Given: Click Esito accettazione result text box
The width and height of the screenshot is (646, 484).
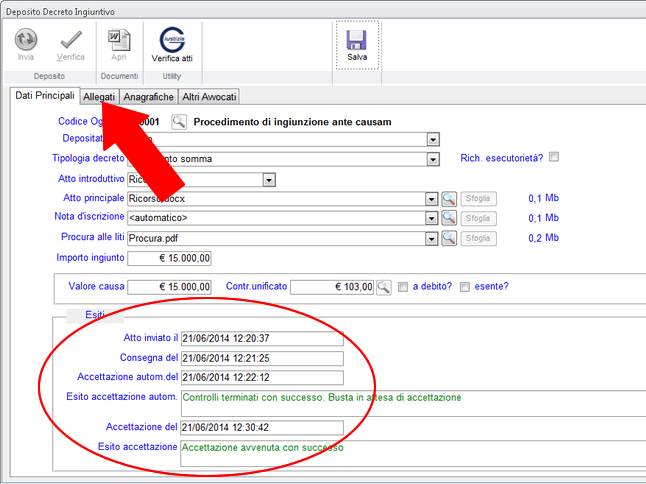Looking at the screenshot, I should coord(413,453).
